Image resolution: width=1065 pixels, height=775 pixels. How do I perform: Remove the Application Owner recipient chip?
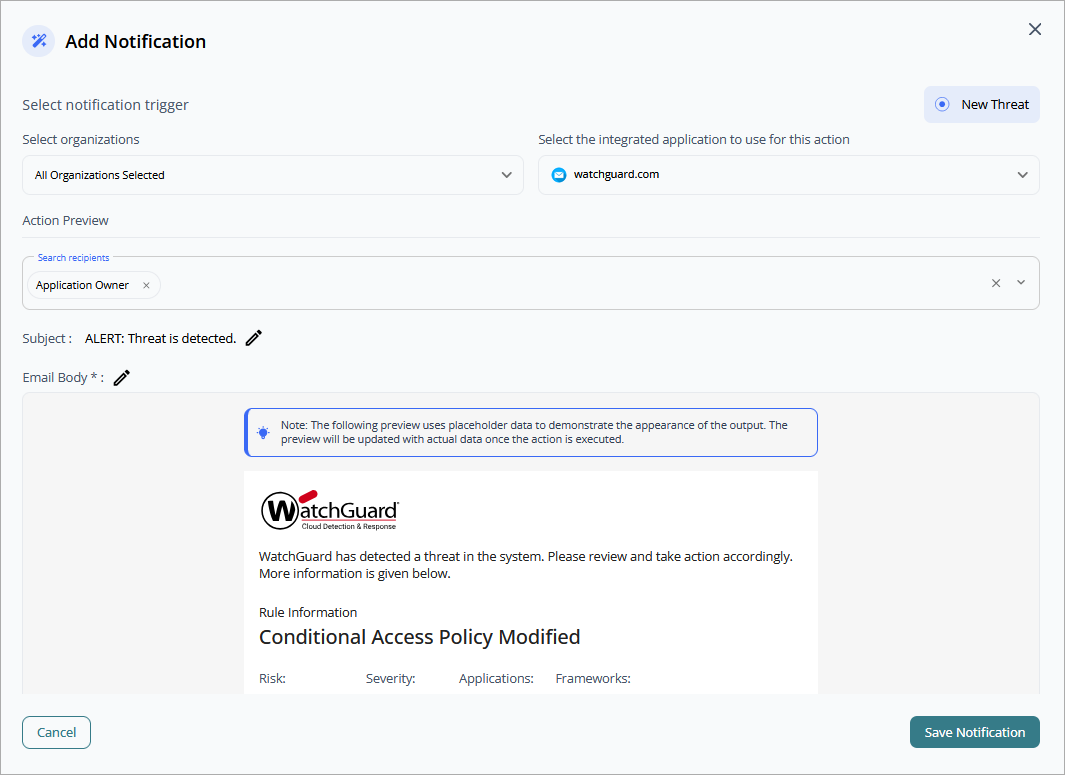coord(146,285)
